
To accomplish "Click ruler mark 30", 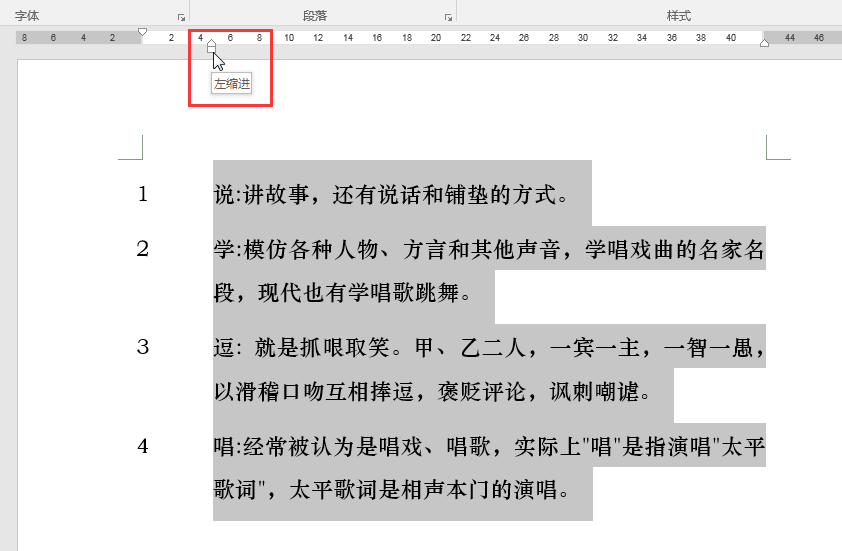I will pyautogui.click(x=583, y=38).
